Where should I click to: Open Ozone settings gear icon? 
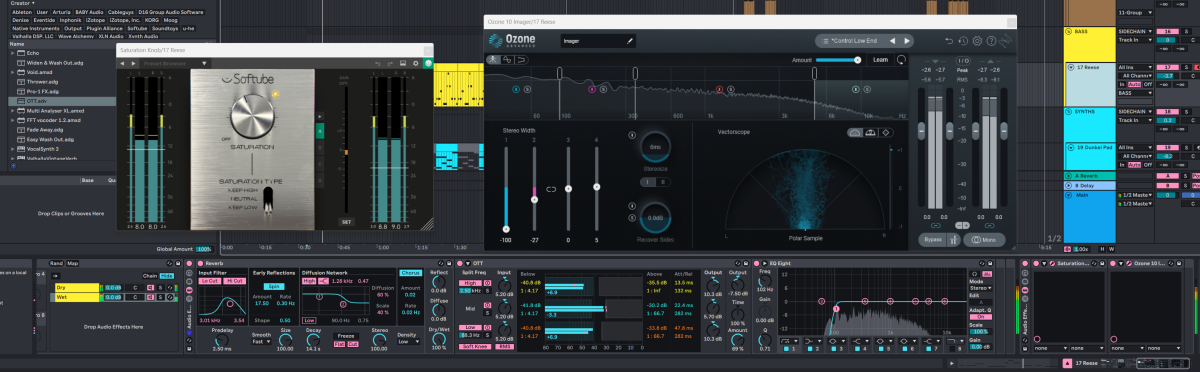977,41
